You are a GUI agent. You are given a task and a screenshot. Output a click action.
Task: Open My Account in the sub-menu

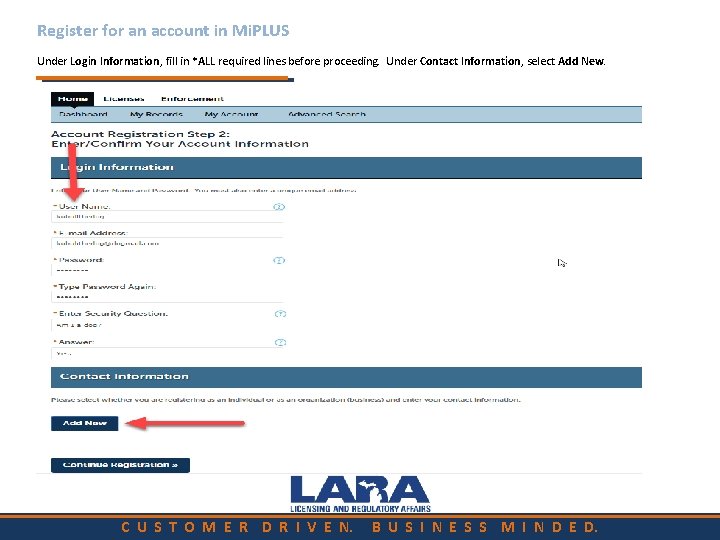231,114
